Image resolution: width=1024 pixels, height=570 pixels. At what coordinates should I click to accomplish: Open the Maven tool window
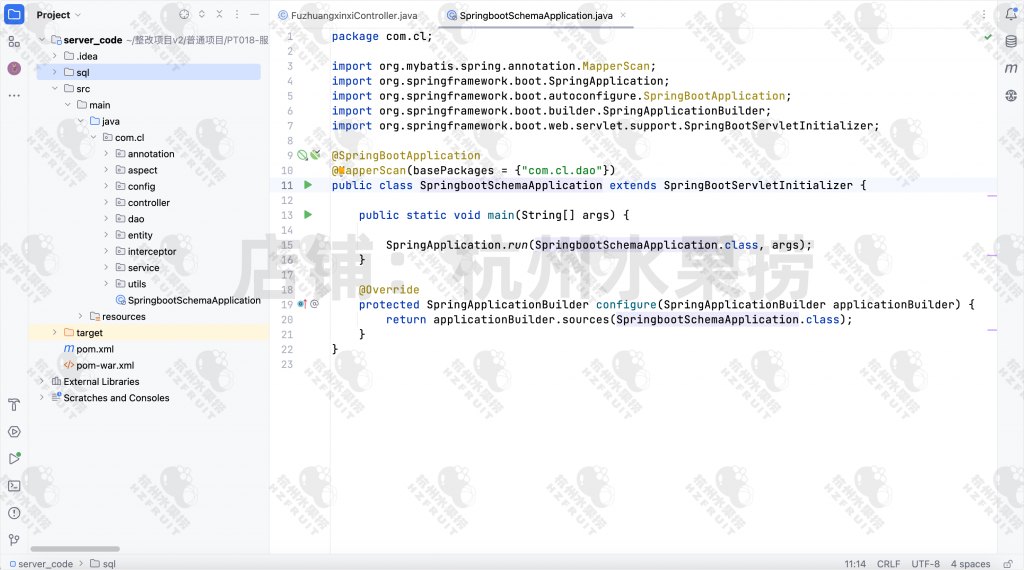(1010, 69)
